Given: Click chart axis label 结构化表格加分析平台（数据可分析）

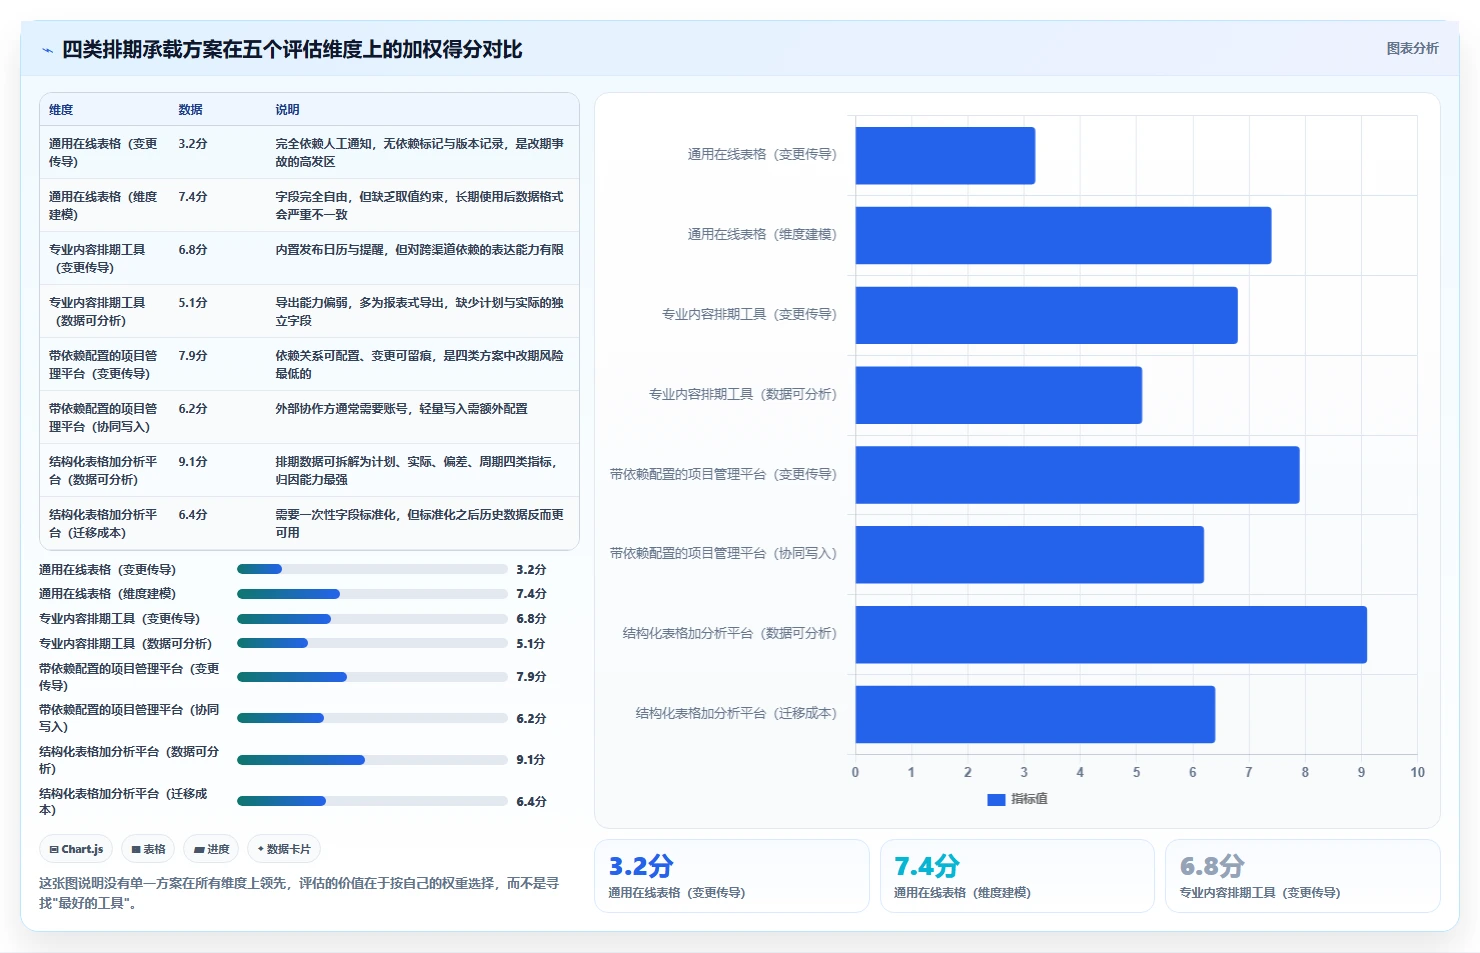Looking at the screenshot, I should click(730, 634).
